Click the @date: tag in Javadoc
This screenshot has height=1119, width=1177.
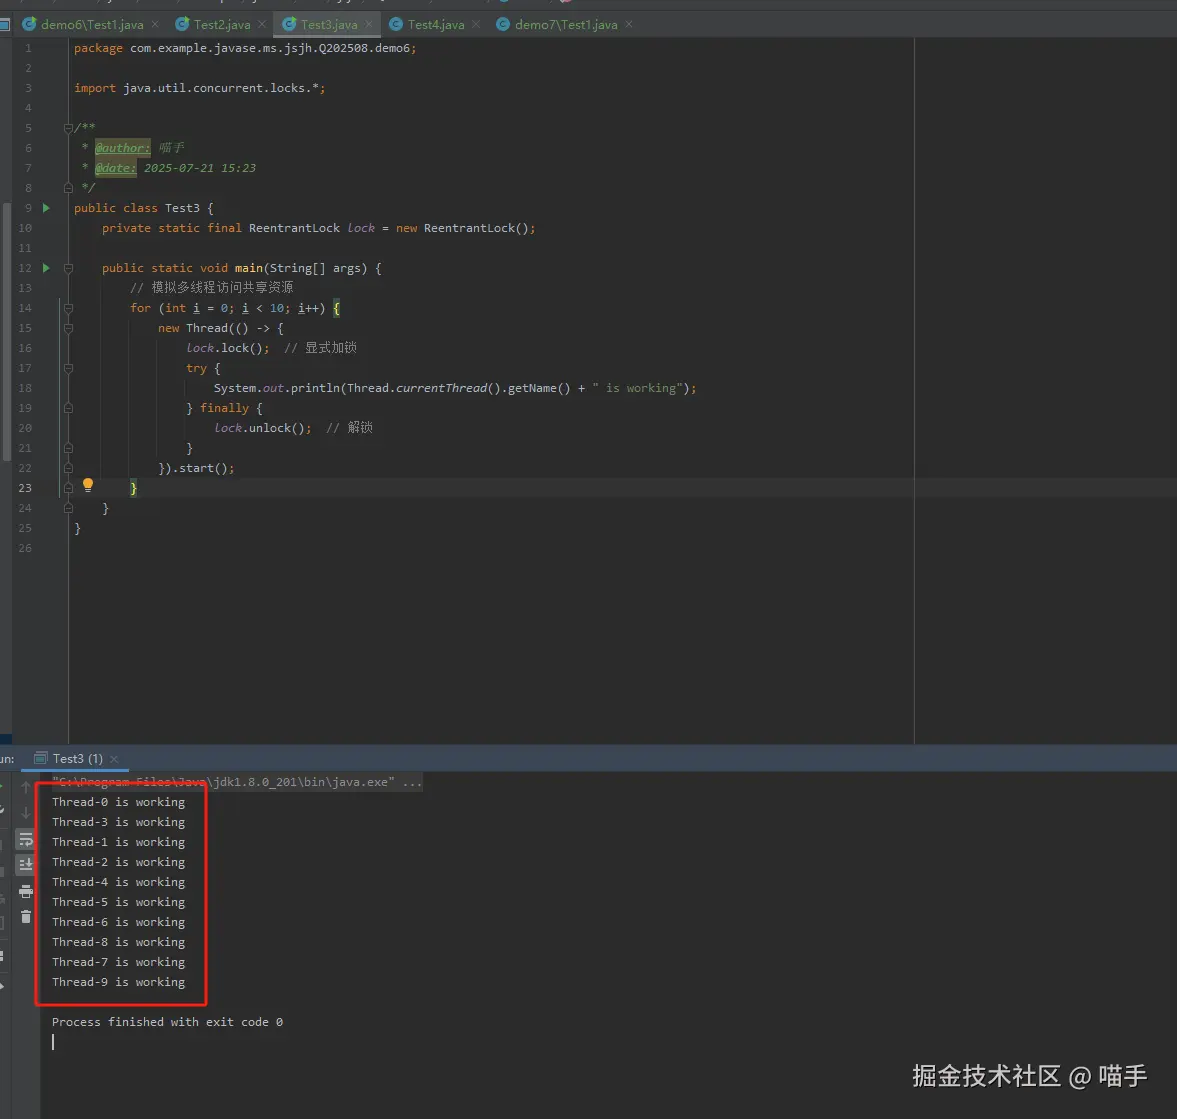116,168
